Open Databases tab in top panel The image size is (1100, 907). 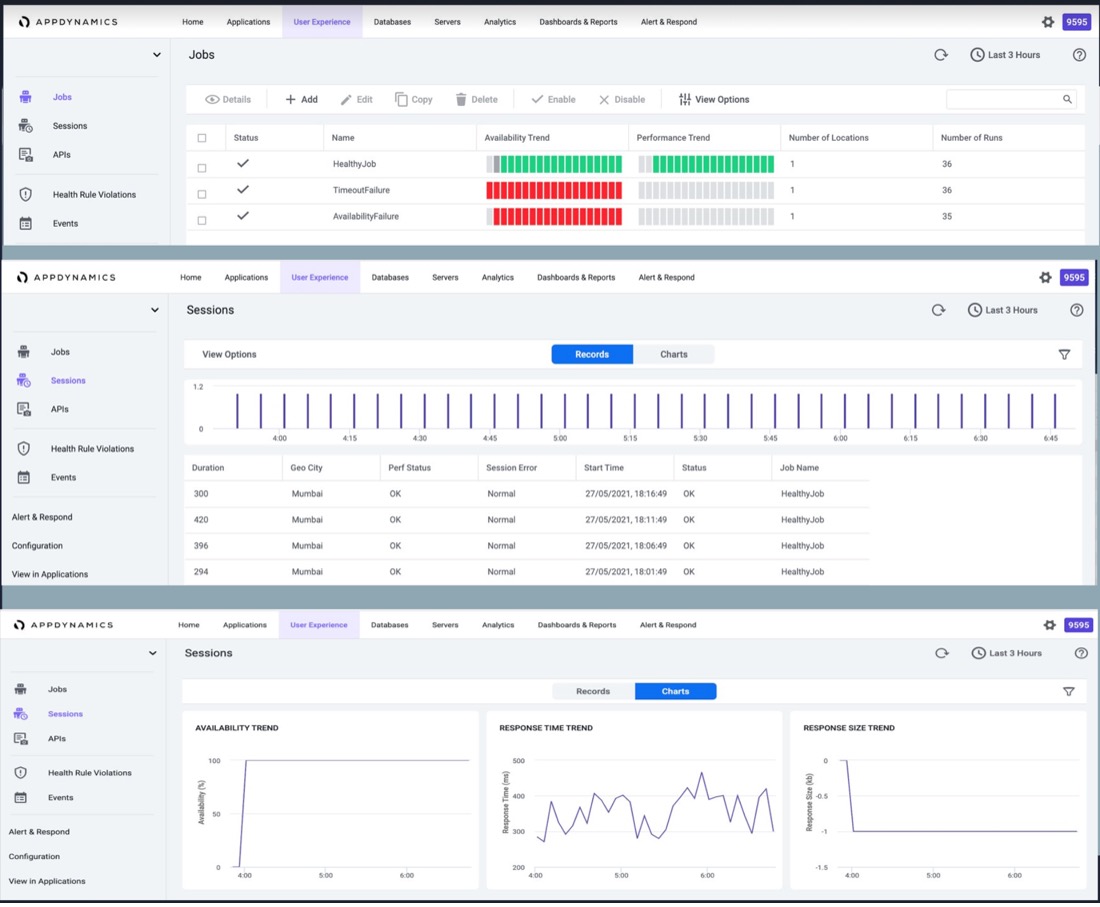pos(392,22)
